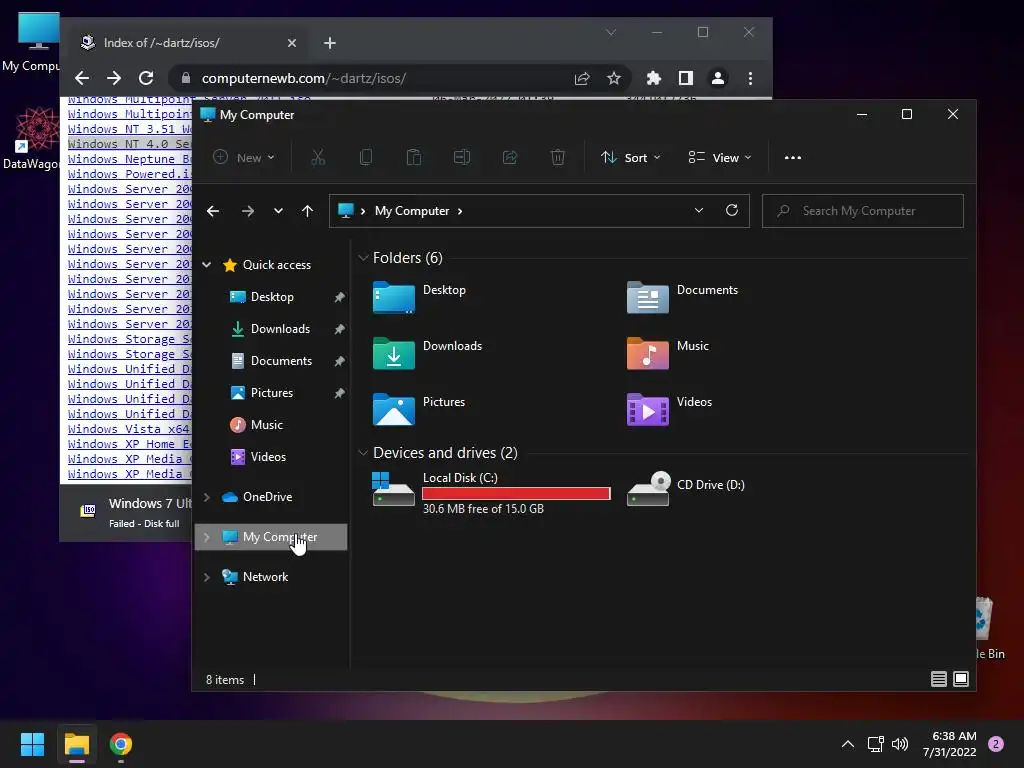Select the Local Disk (C:) drive

[x=492, y=492]
